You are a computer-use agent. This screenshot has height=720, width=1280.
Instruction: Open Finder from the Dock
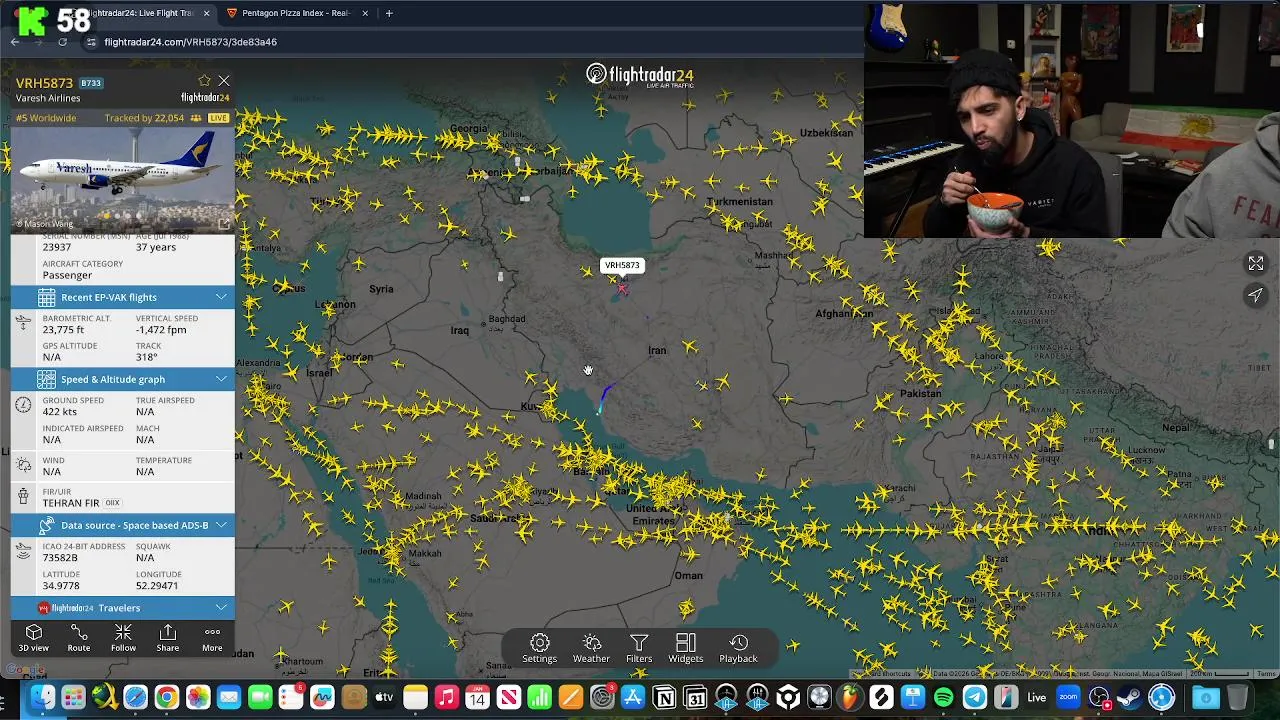42,697
